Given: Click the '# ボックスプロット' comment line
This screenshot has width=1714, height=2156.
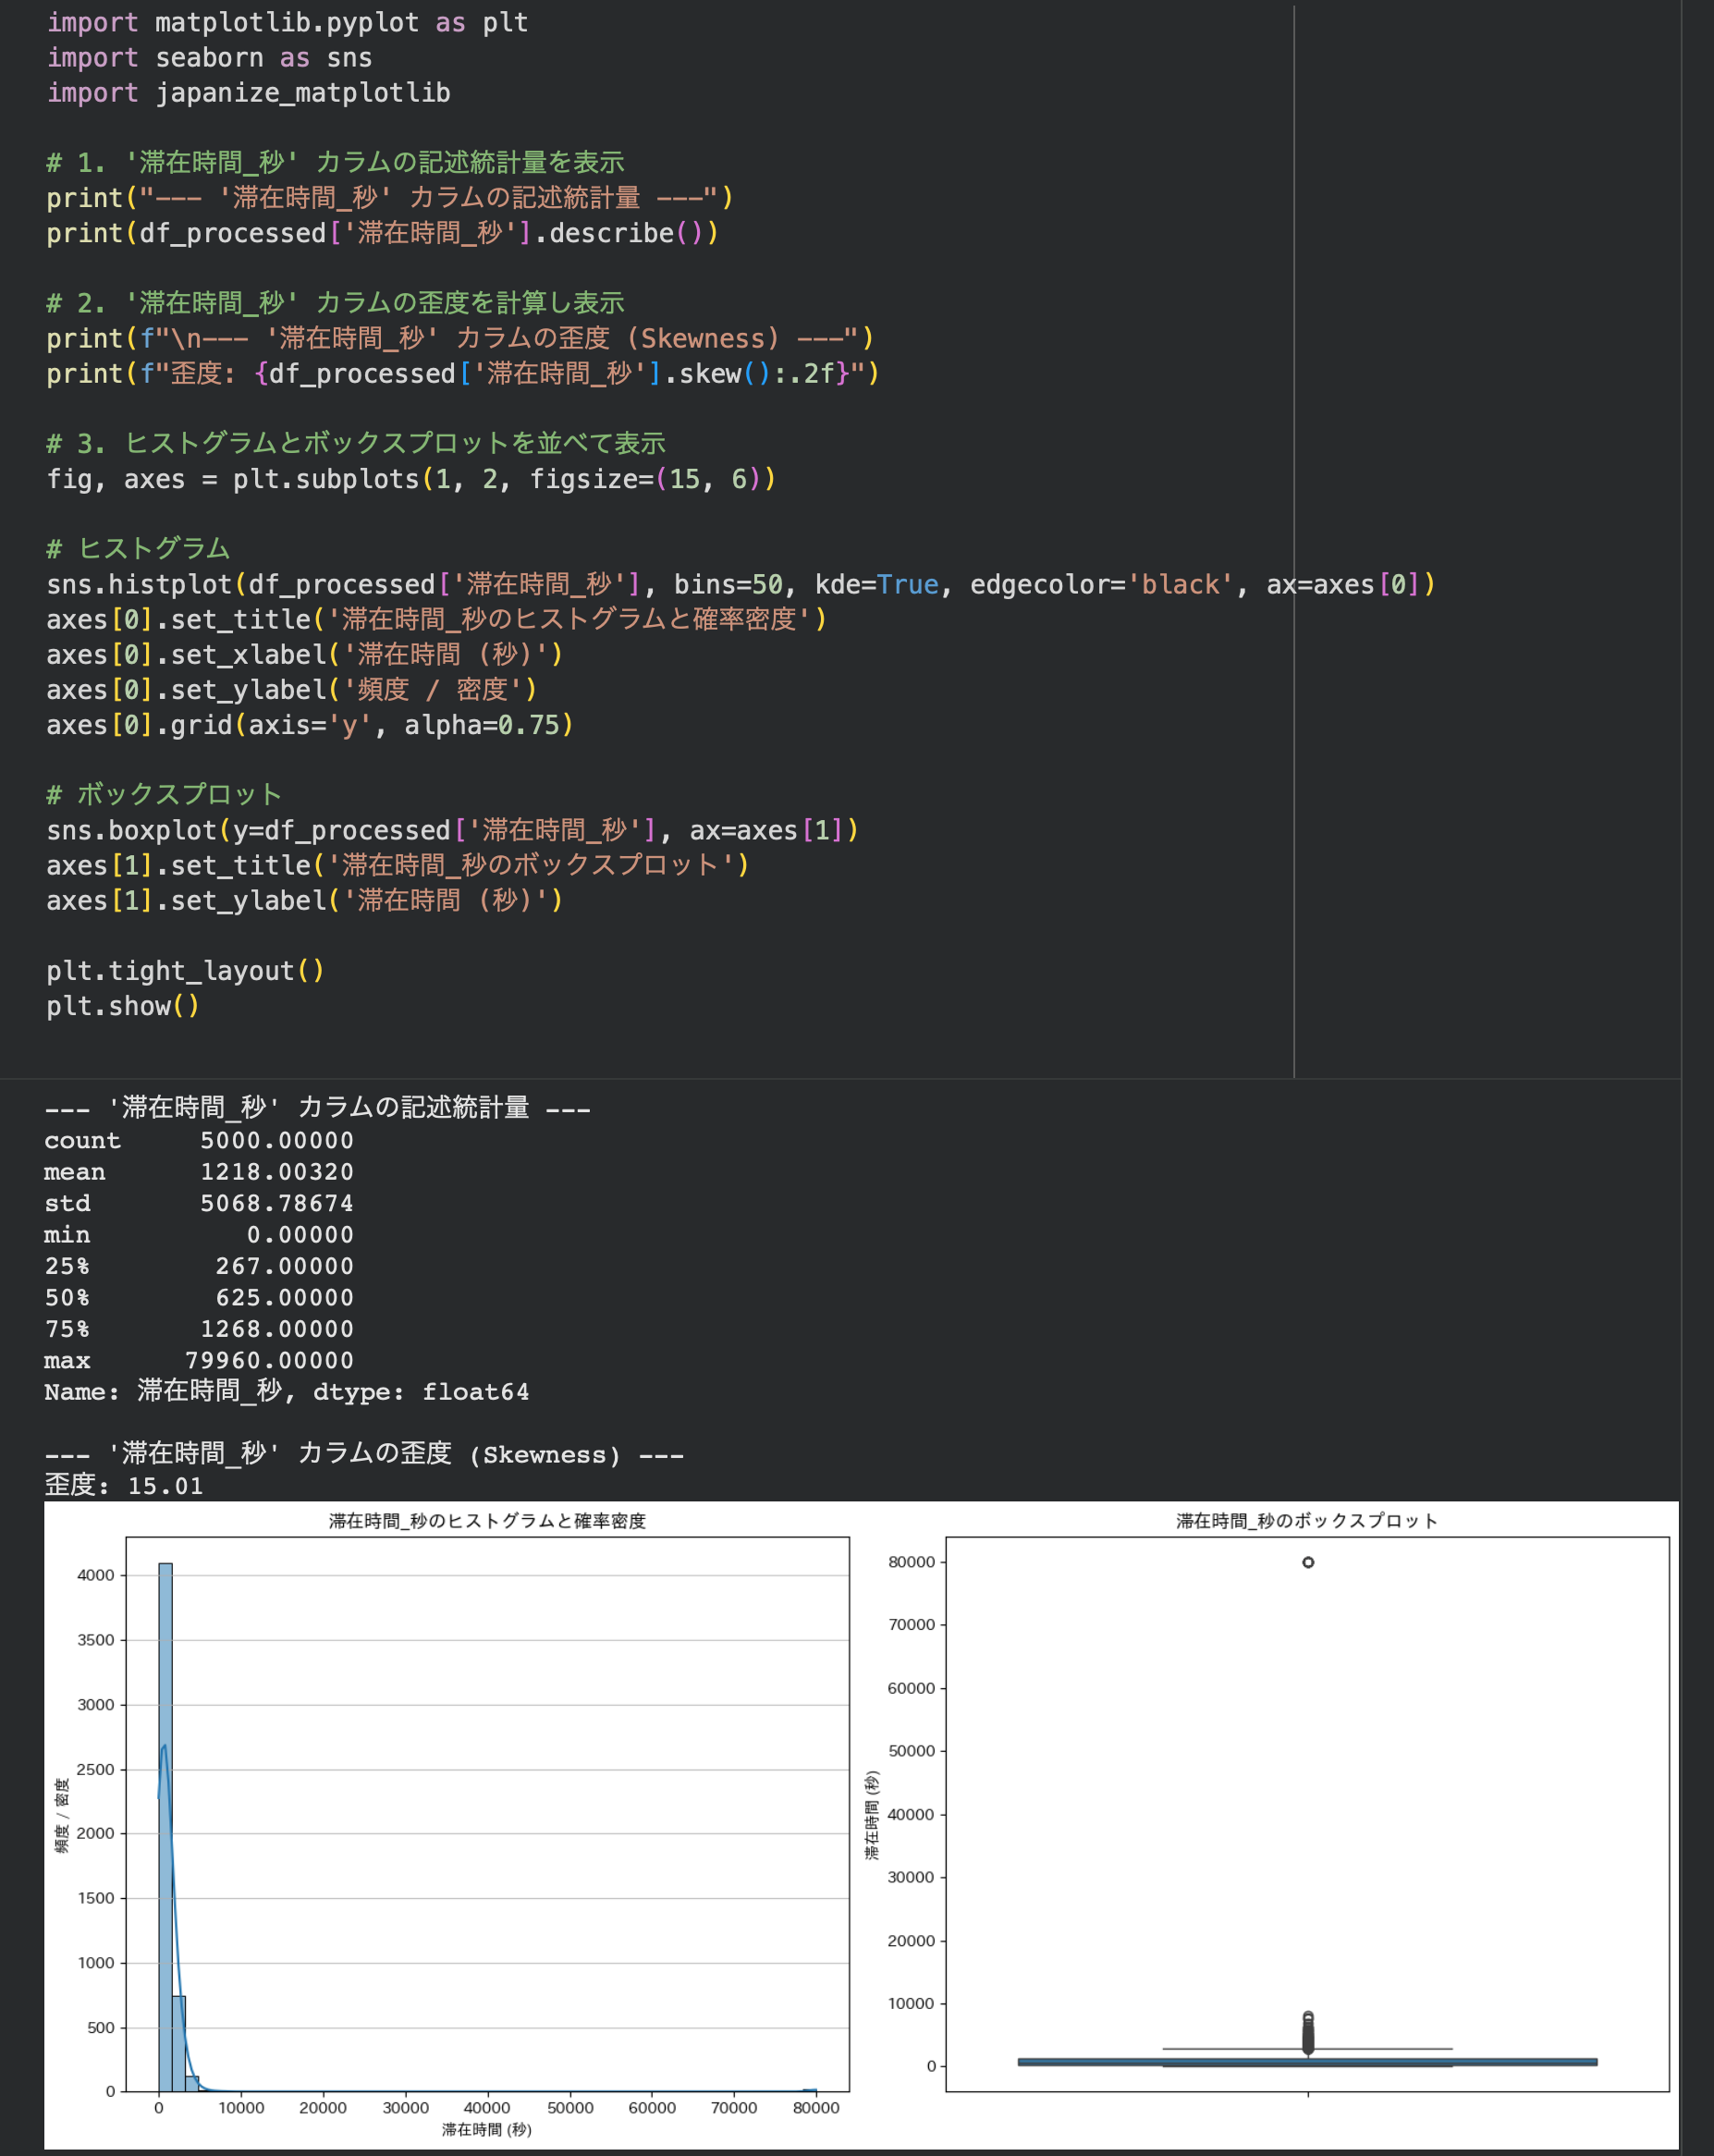Looking at the screenshot, I should [x=164, y=795].
